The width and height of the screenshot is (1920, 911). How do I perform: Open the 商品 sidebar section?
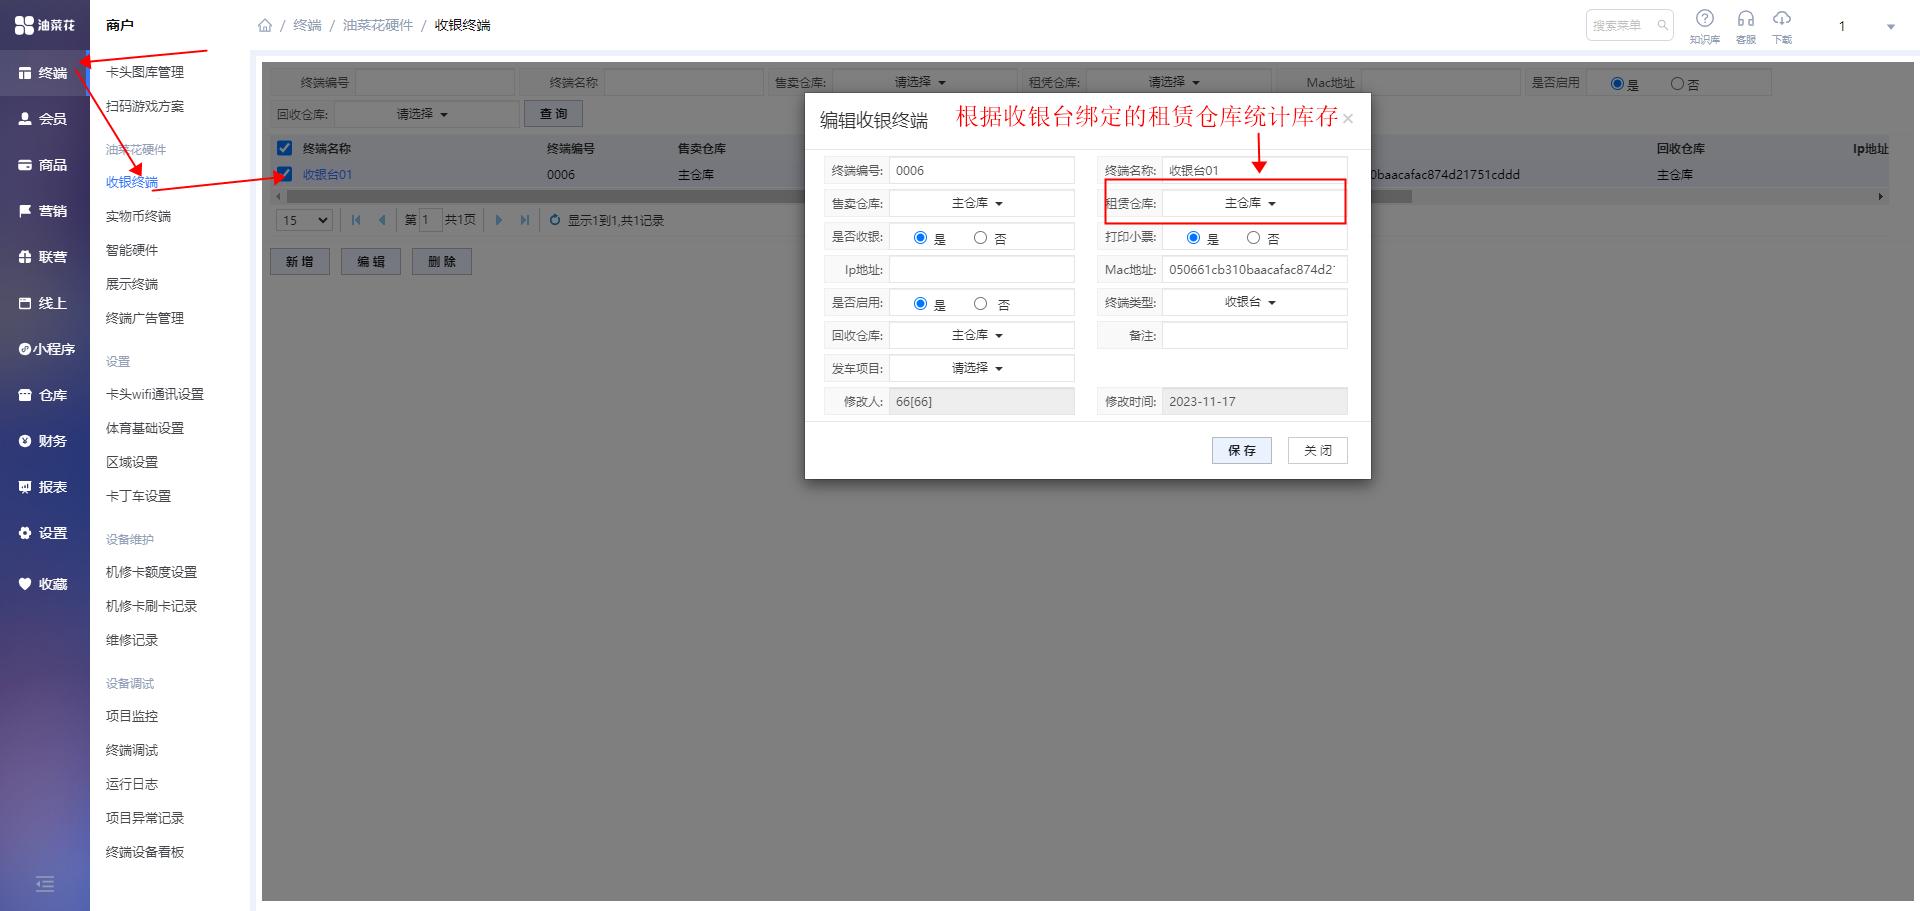click(x=44, y=165)
